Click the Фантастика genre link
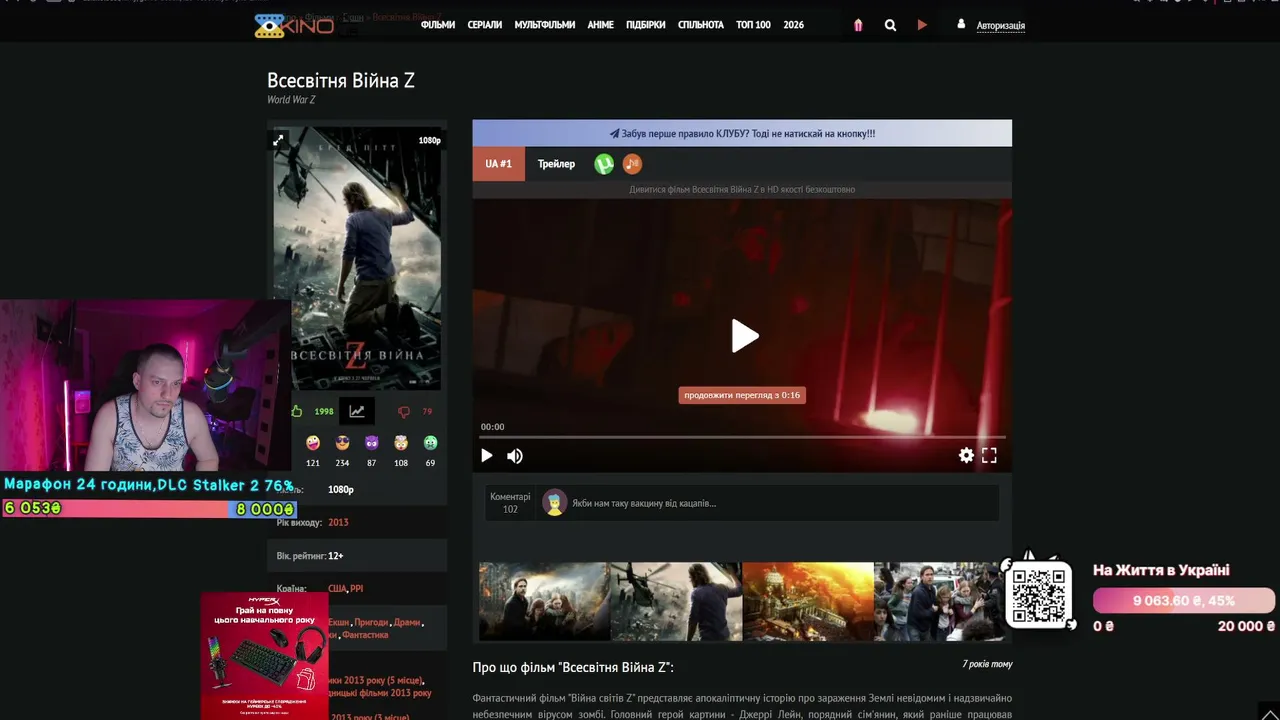 tap(365, 635)
